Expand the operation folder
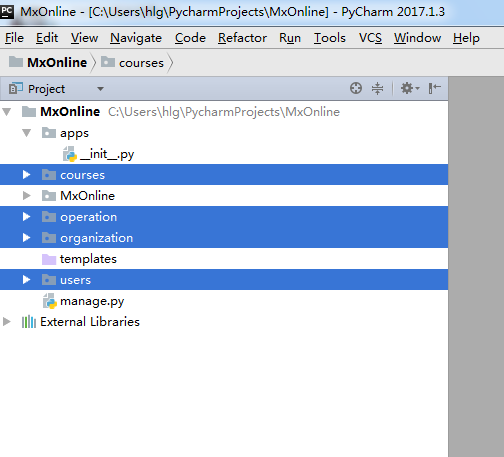 pyautogui.click(x=26, y=217)
